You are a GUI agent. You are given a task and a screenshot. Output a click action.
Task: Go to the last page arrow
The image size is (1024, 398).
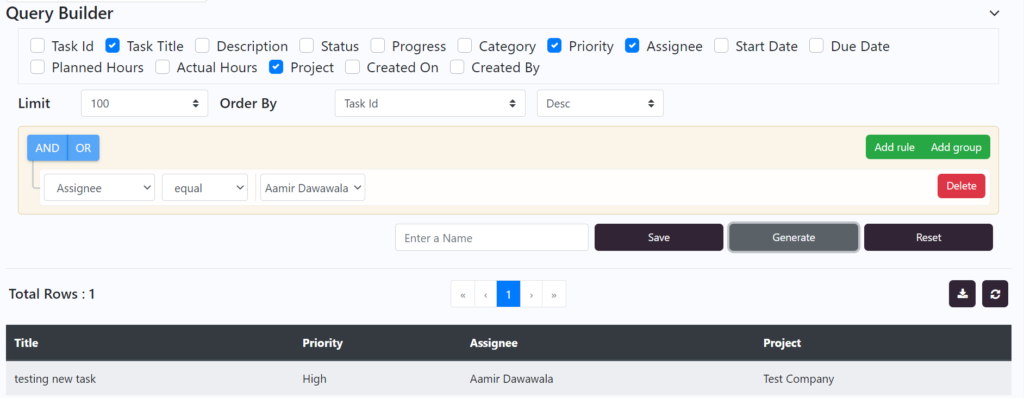coord(554,294)
